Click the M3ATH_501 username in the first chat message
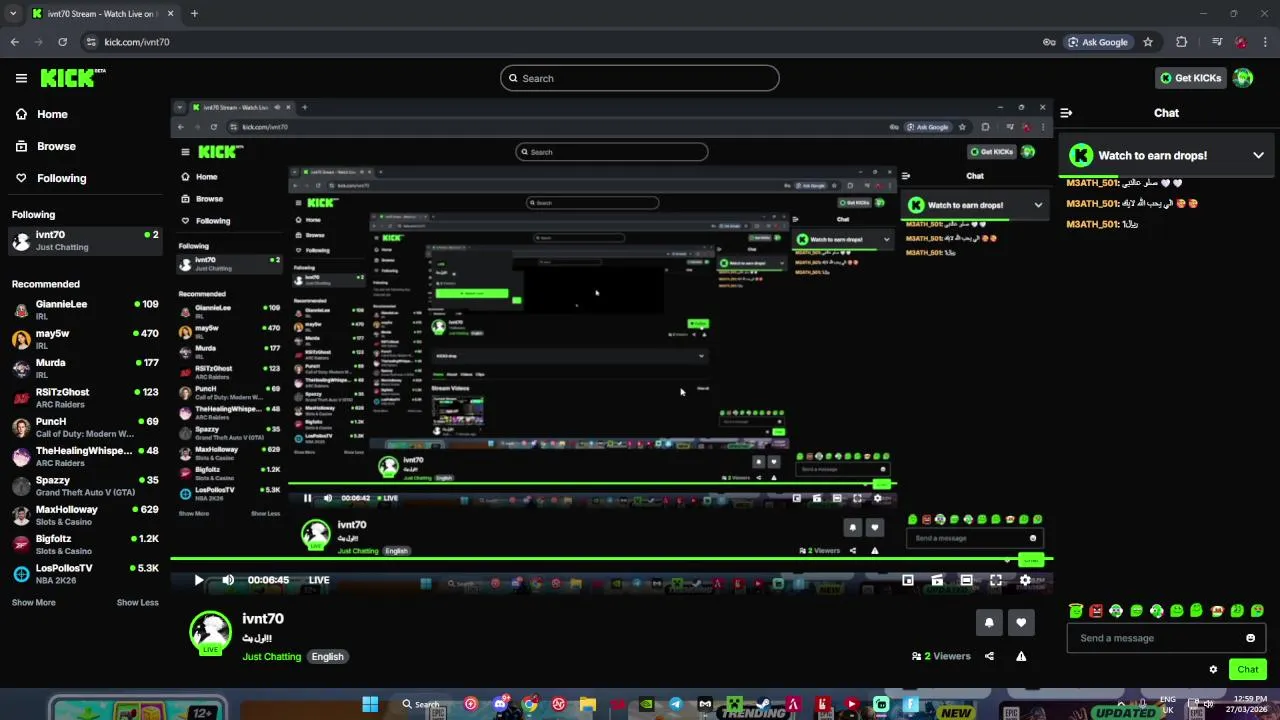The height and width of the screenshot is (720, 1280). (x=1092, y=183)
